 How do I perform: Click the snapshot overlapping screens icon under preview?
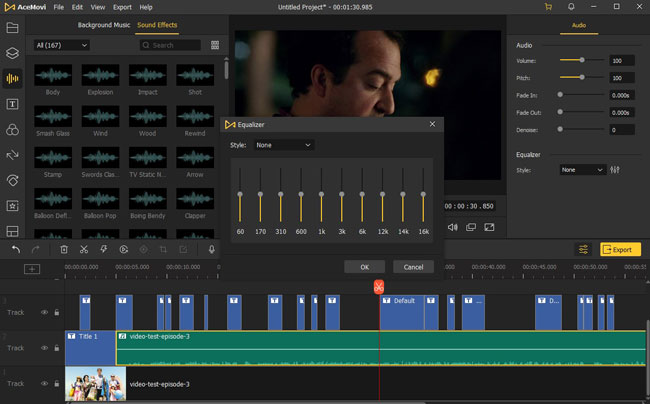coord(471,227)
